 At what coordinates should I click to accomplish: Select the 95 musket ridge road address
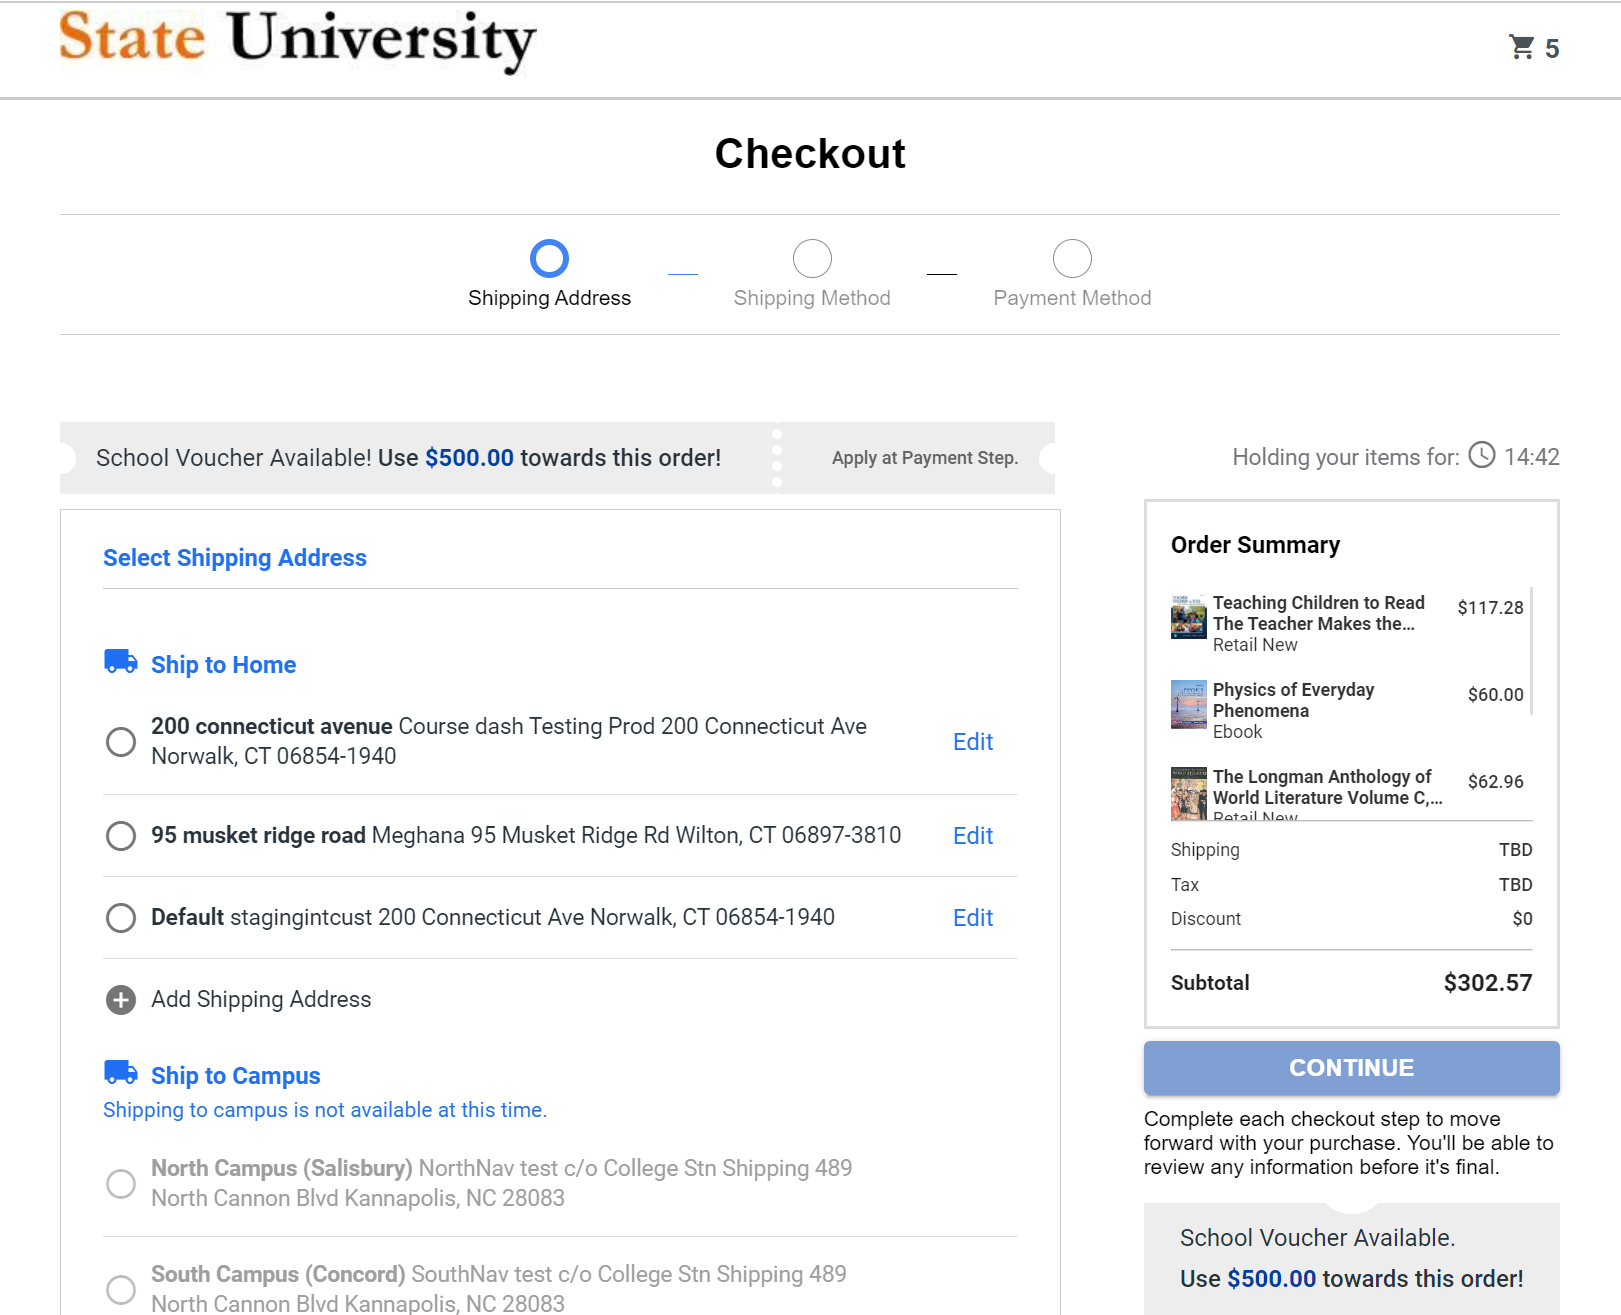121,836
